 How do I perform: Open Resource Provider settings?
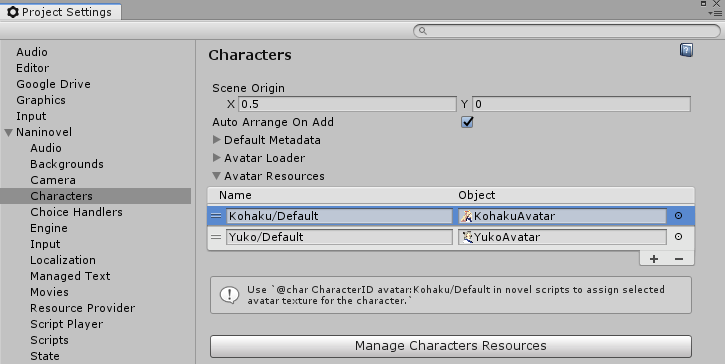pos(82,308)
